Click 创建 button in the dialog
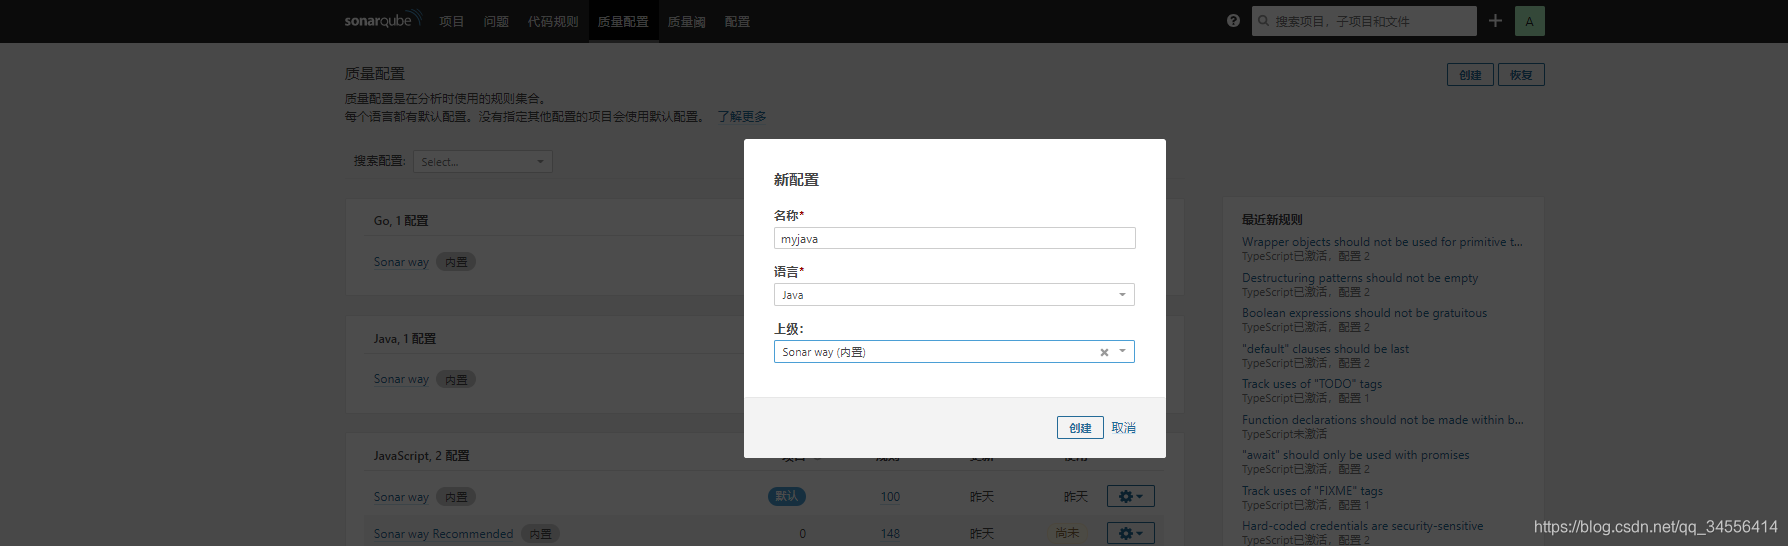Viewport: 1788px width, 546px height. pyautogui.click(x=1080, y=427)
